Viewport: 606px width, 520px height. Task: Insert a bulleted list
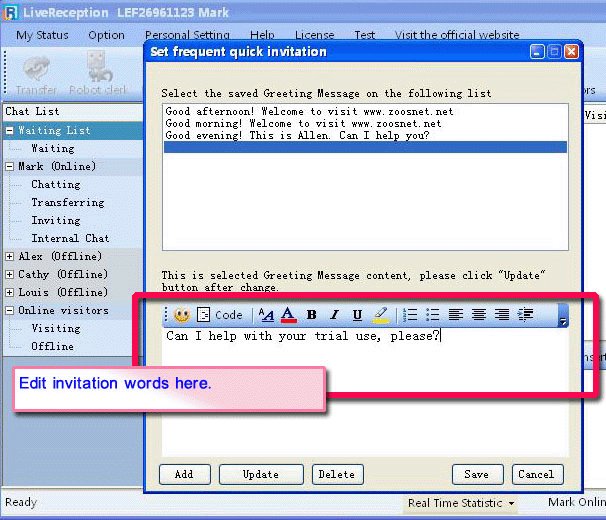click(x=432, y=315)
